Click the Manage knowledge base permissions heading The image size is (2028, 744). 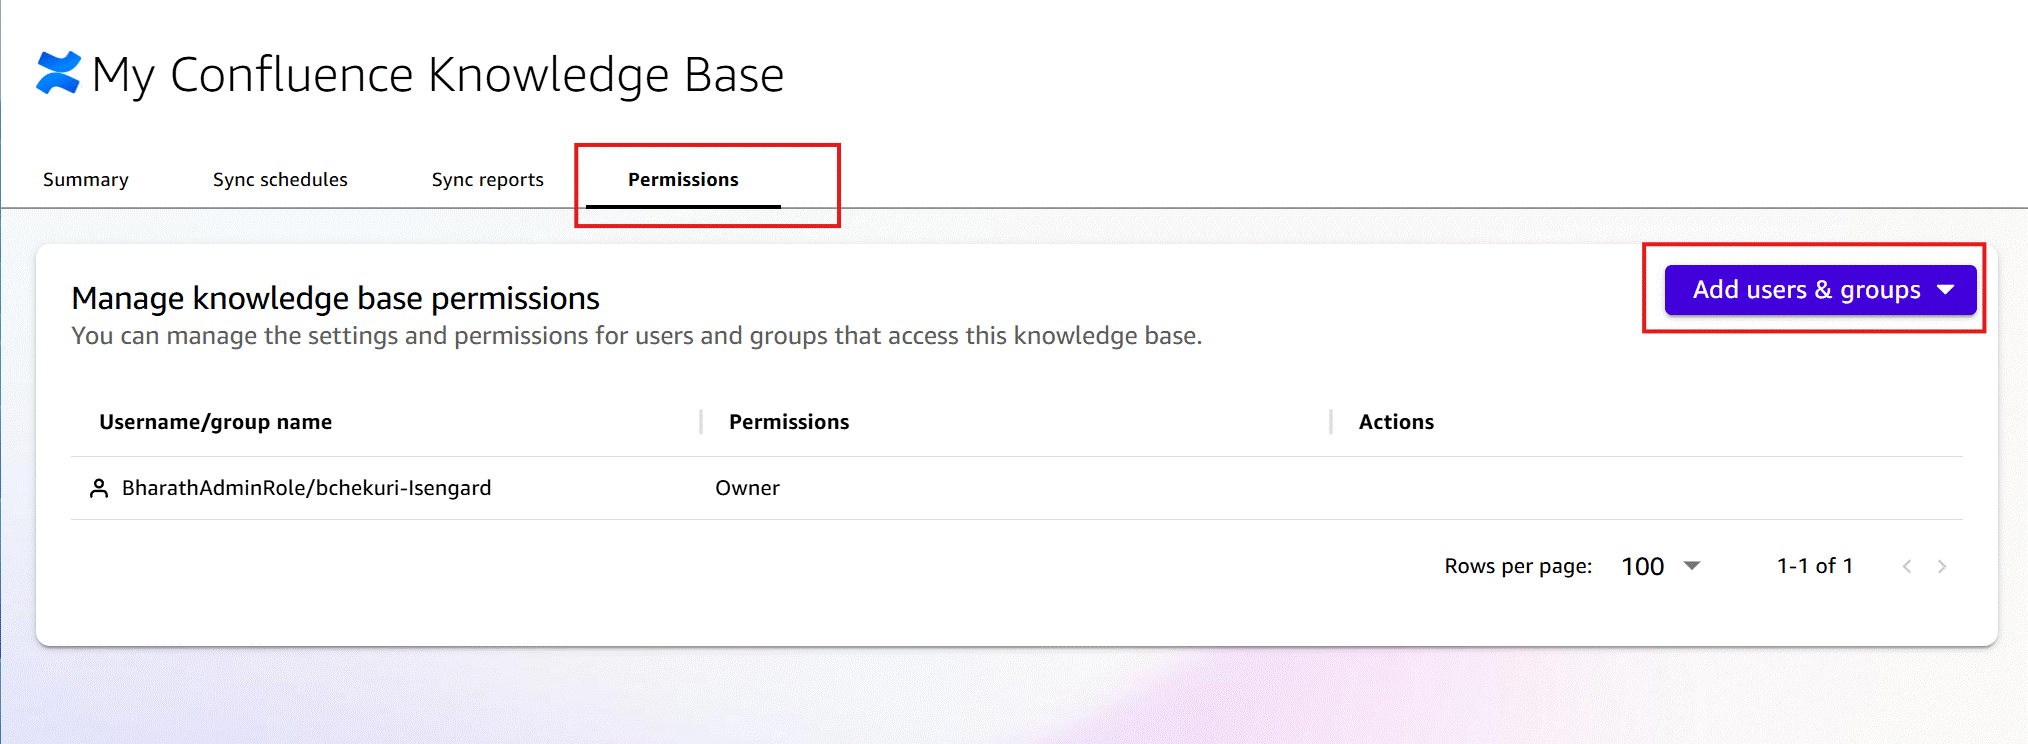click(336, 298)
